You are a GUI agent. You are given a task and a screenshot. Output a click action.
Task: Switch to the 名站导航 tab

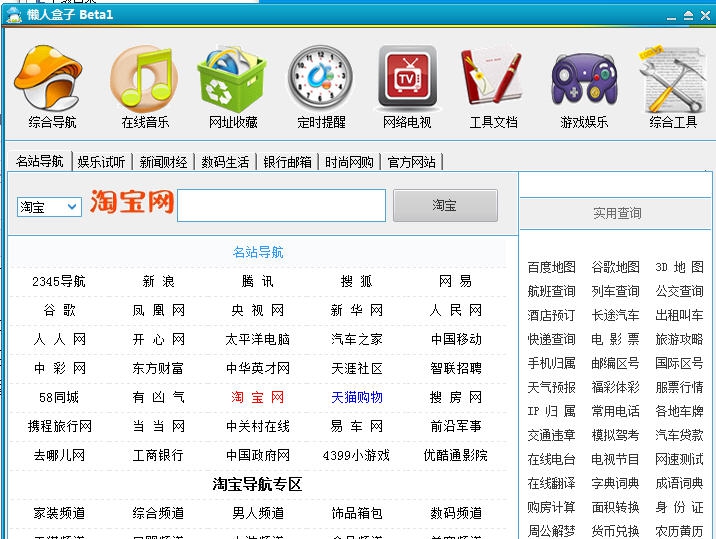coord(40,161)
